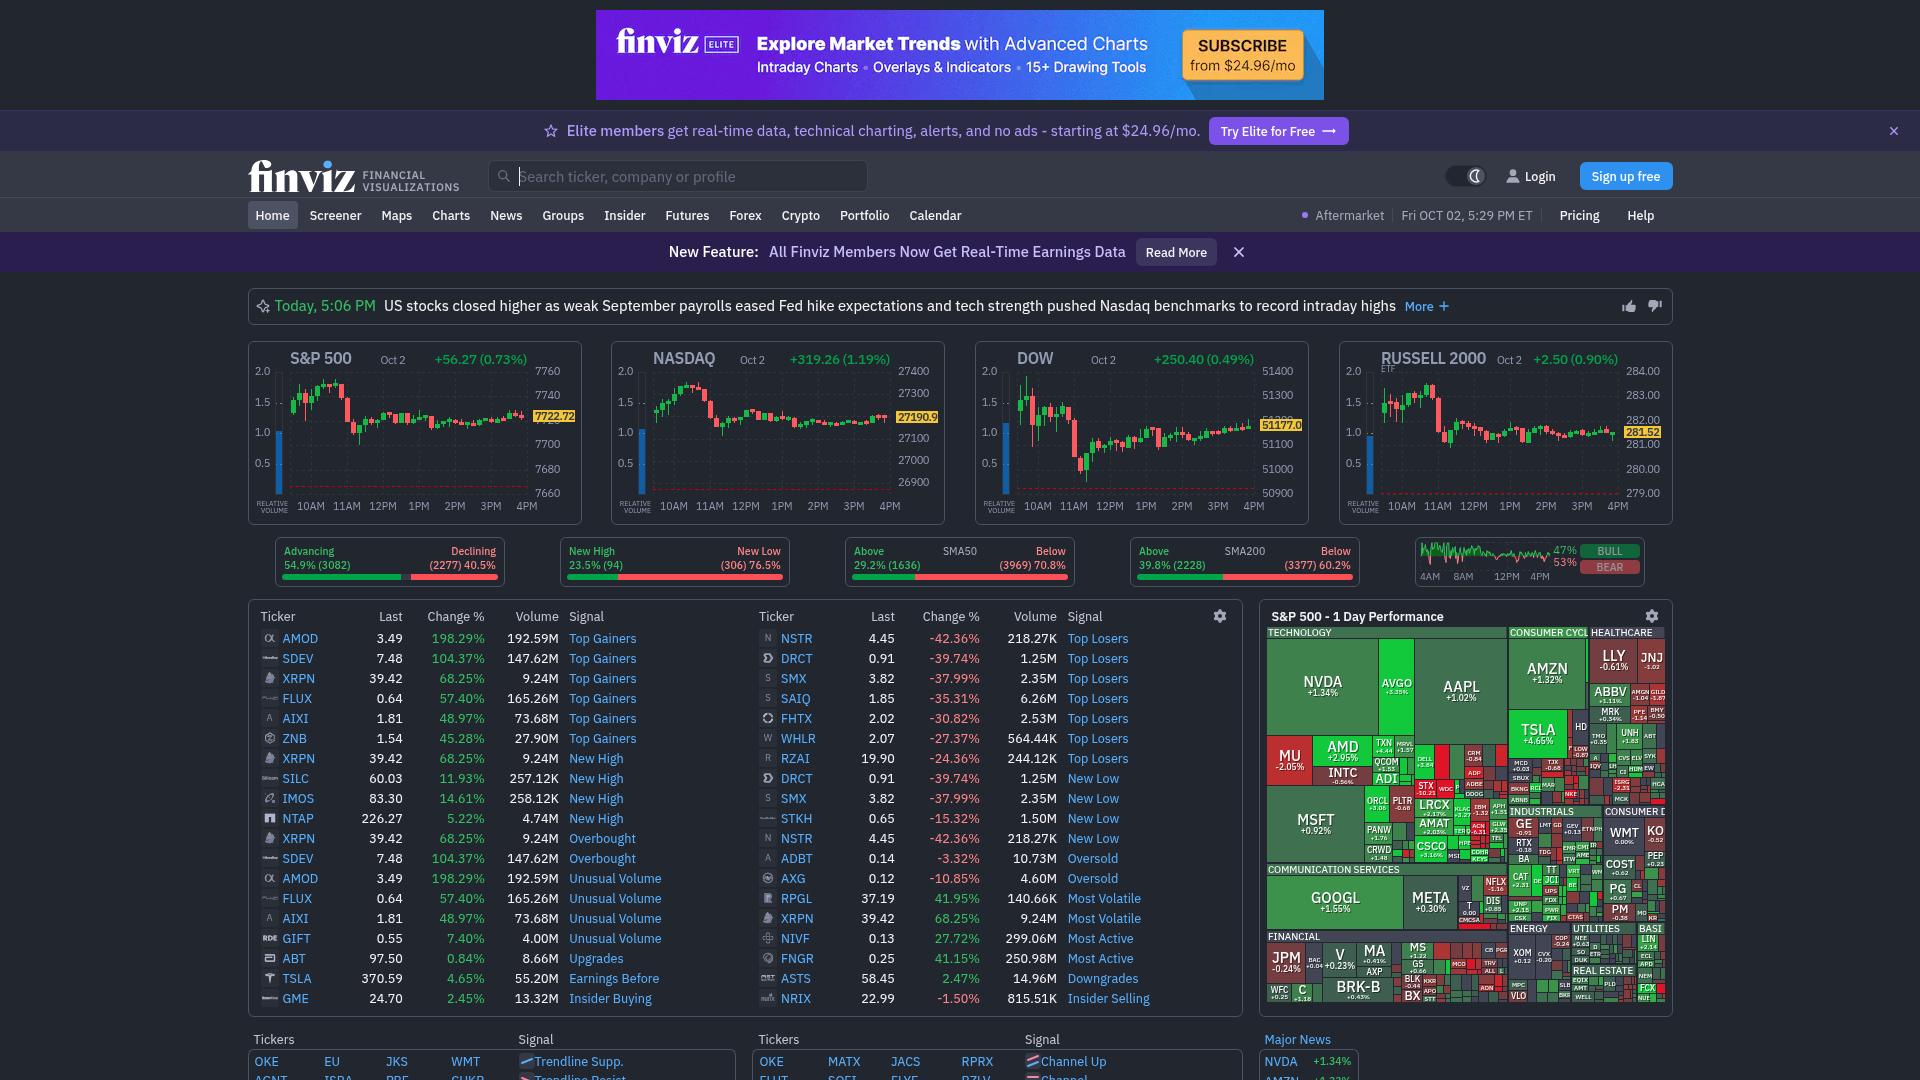Click the search magnifier icon
Image resolution: width=1920 pixels, height=1080 pixels.
click(504, 176)
